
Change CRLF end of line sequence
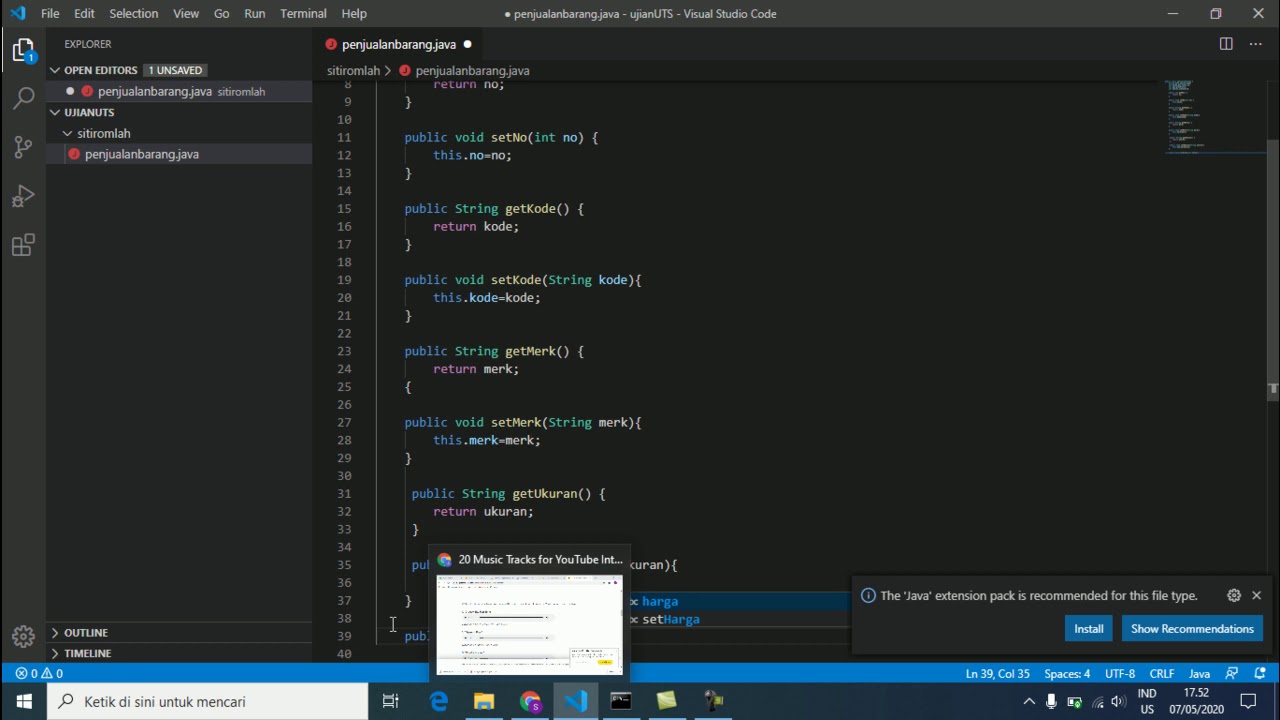coord(1162,674)
